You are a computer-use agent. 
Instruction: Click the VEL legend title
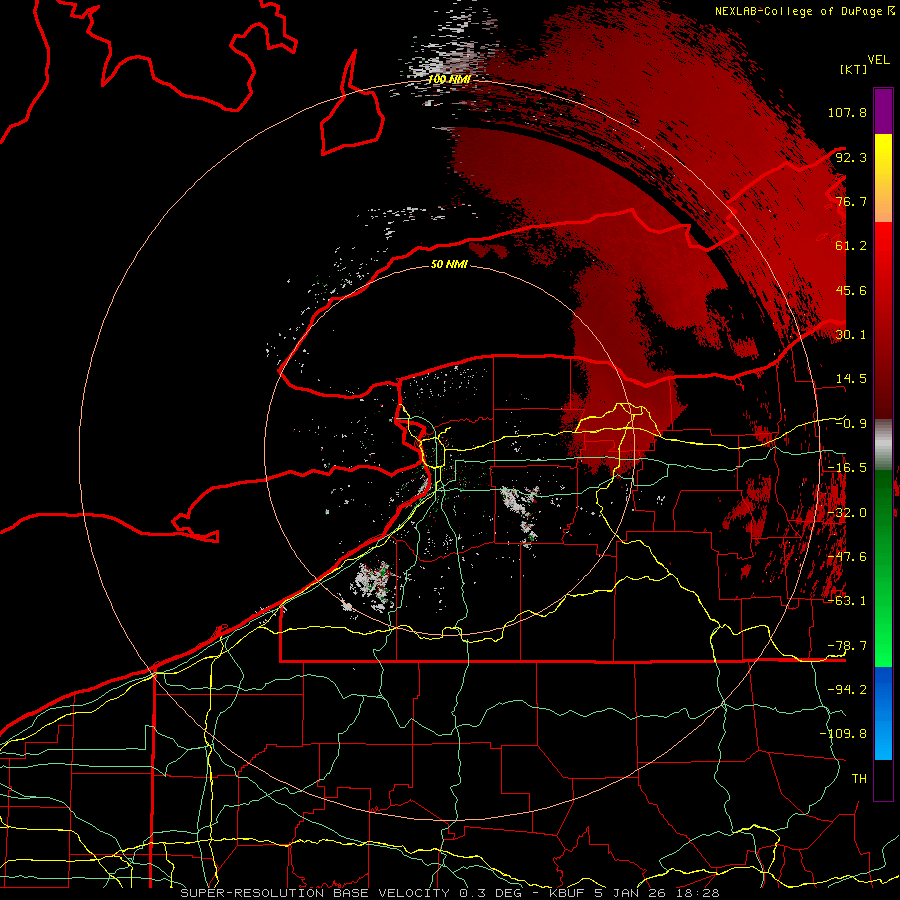(x=878, y=60)
